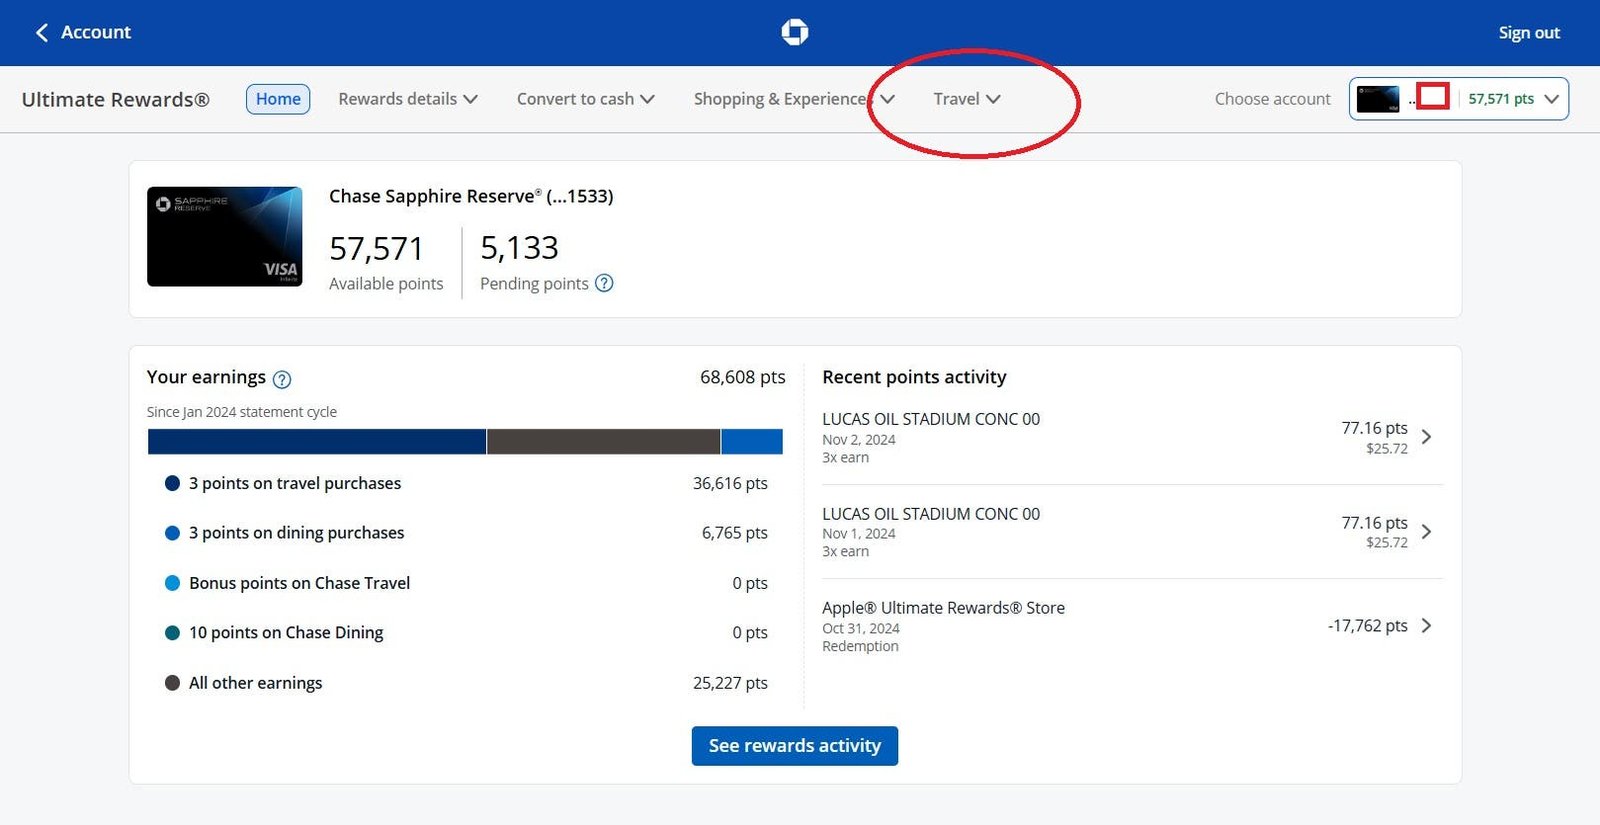Click the 5,133 pending points number
The image size is (1600, 825).
point(519,248)
